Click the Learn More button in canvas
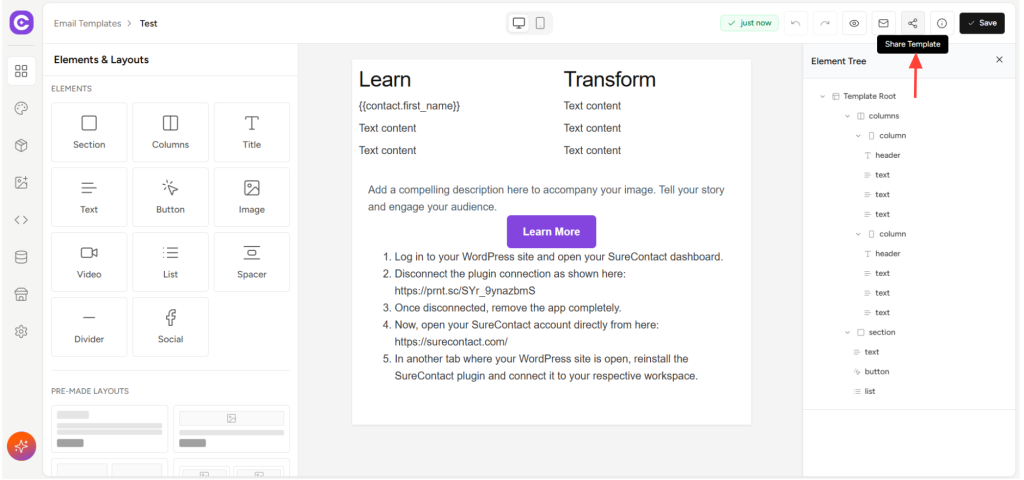The image size is (1024, 480). tap(551, 232)
